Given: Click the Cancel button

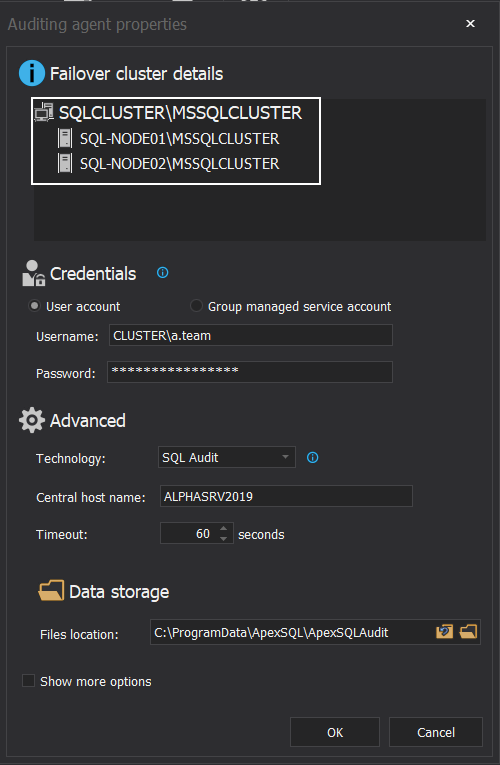Looking at the screenshot, I should tap(436, 732).
